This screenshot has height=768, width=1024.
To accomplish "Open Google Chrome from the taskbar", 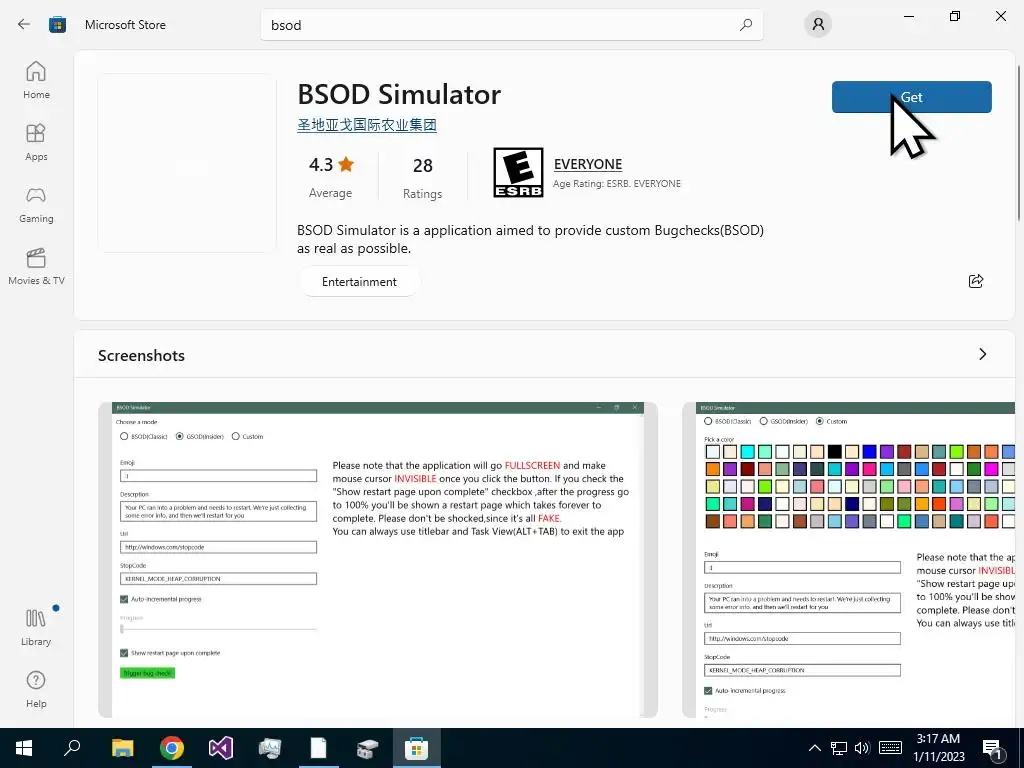I will point(172,748).
